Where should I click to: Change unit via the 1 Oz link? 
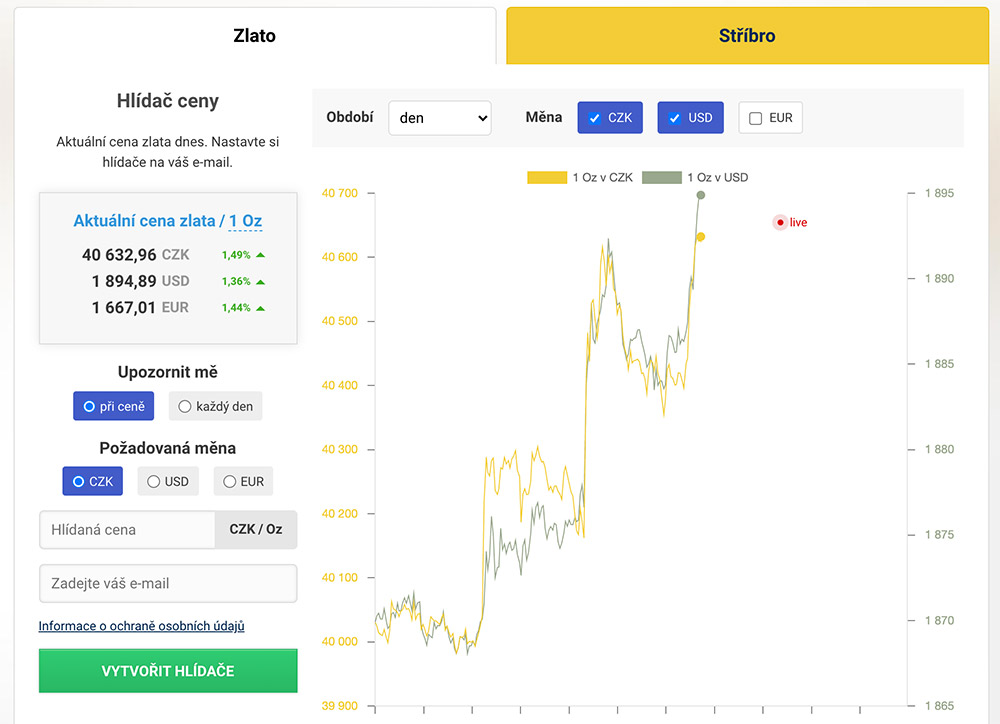(x=246, y=221)
